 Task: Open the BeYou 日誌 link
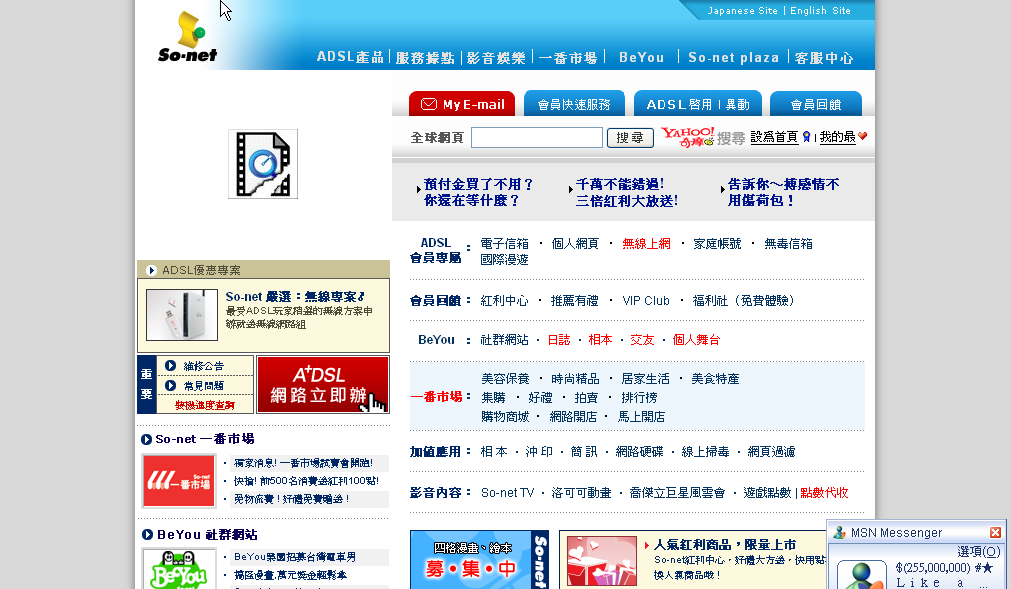(559, 340)
